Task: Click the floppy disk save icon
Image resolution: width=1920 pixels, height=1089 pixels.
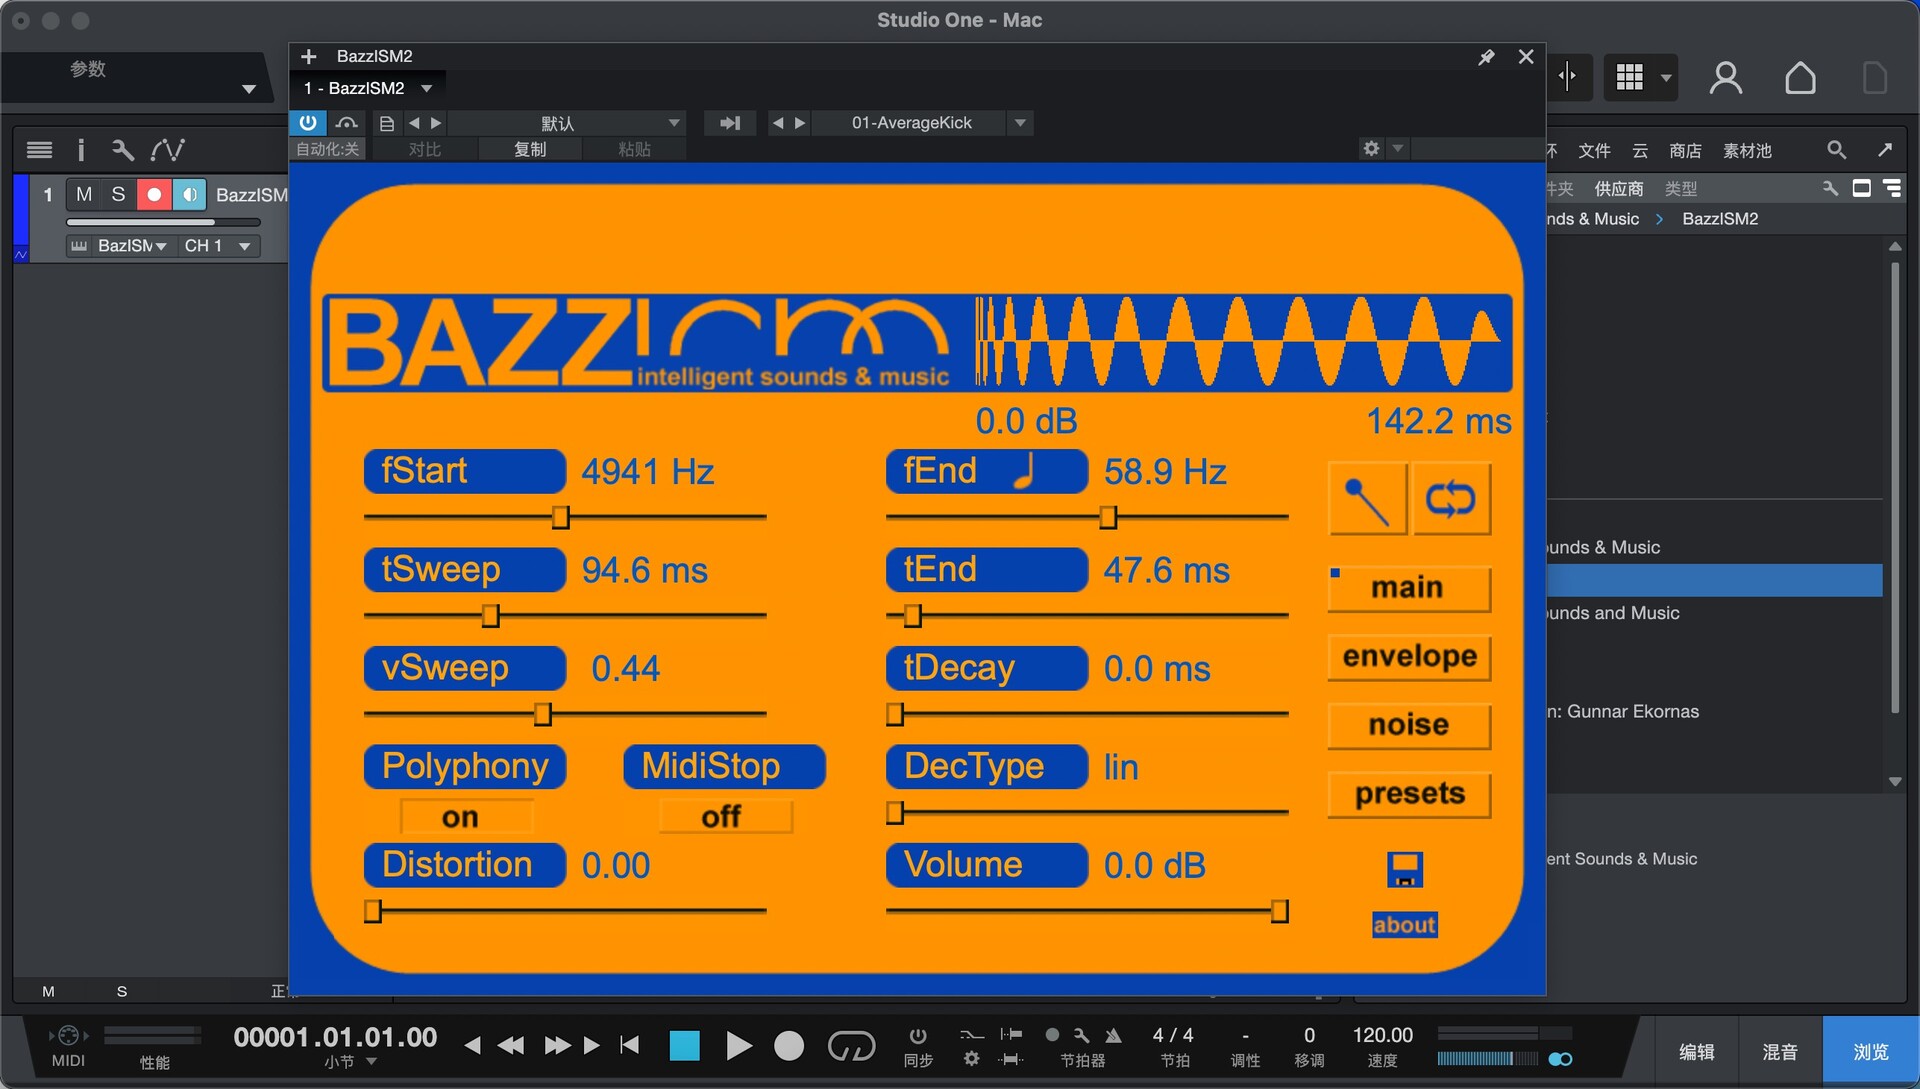Action: click(x=1404, y=869)
